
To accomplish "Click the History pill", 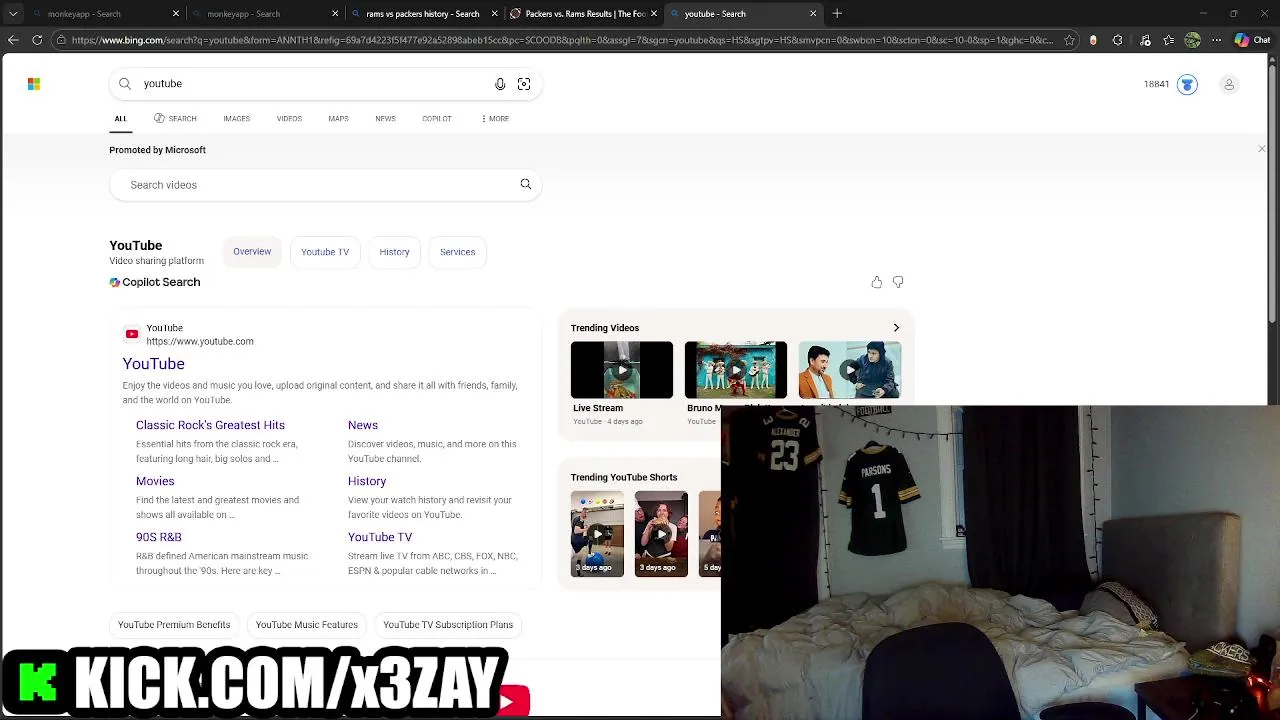I will (394, 252).
